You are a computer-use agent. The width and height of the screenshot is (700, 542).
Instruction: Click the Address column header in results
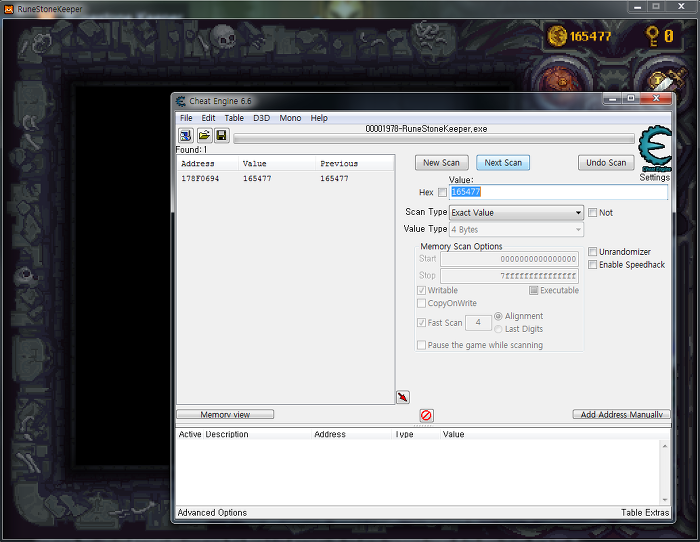pyautogui.click(x=208, y=163)
